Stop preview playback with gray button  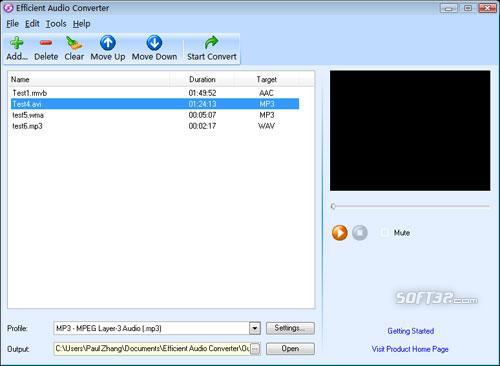point(360,232)
